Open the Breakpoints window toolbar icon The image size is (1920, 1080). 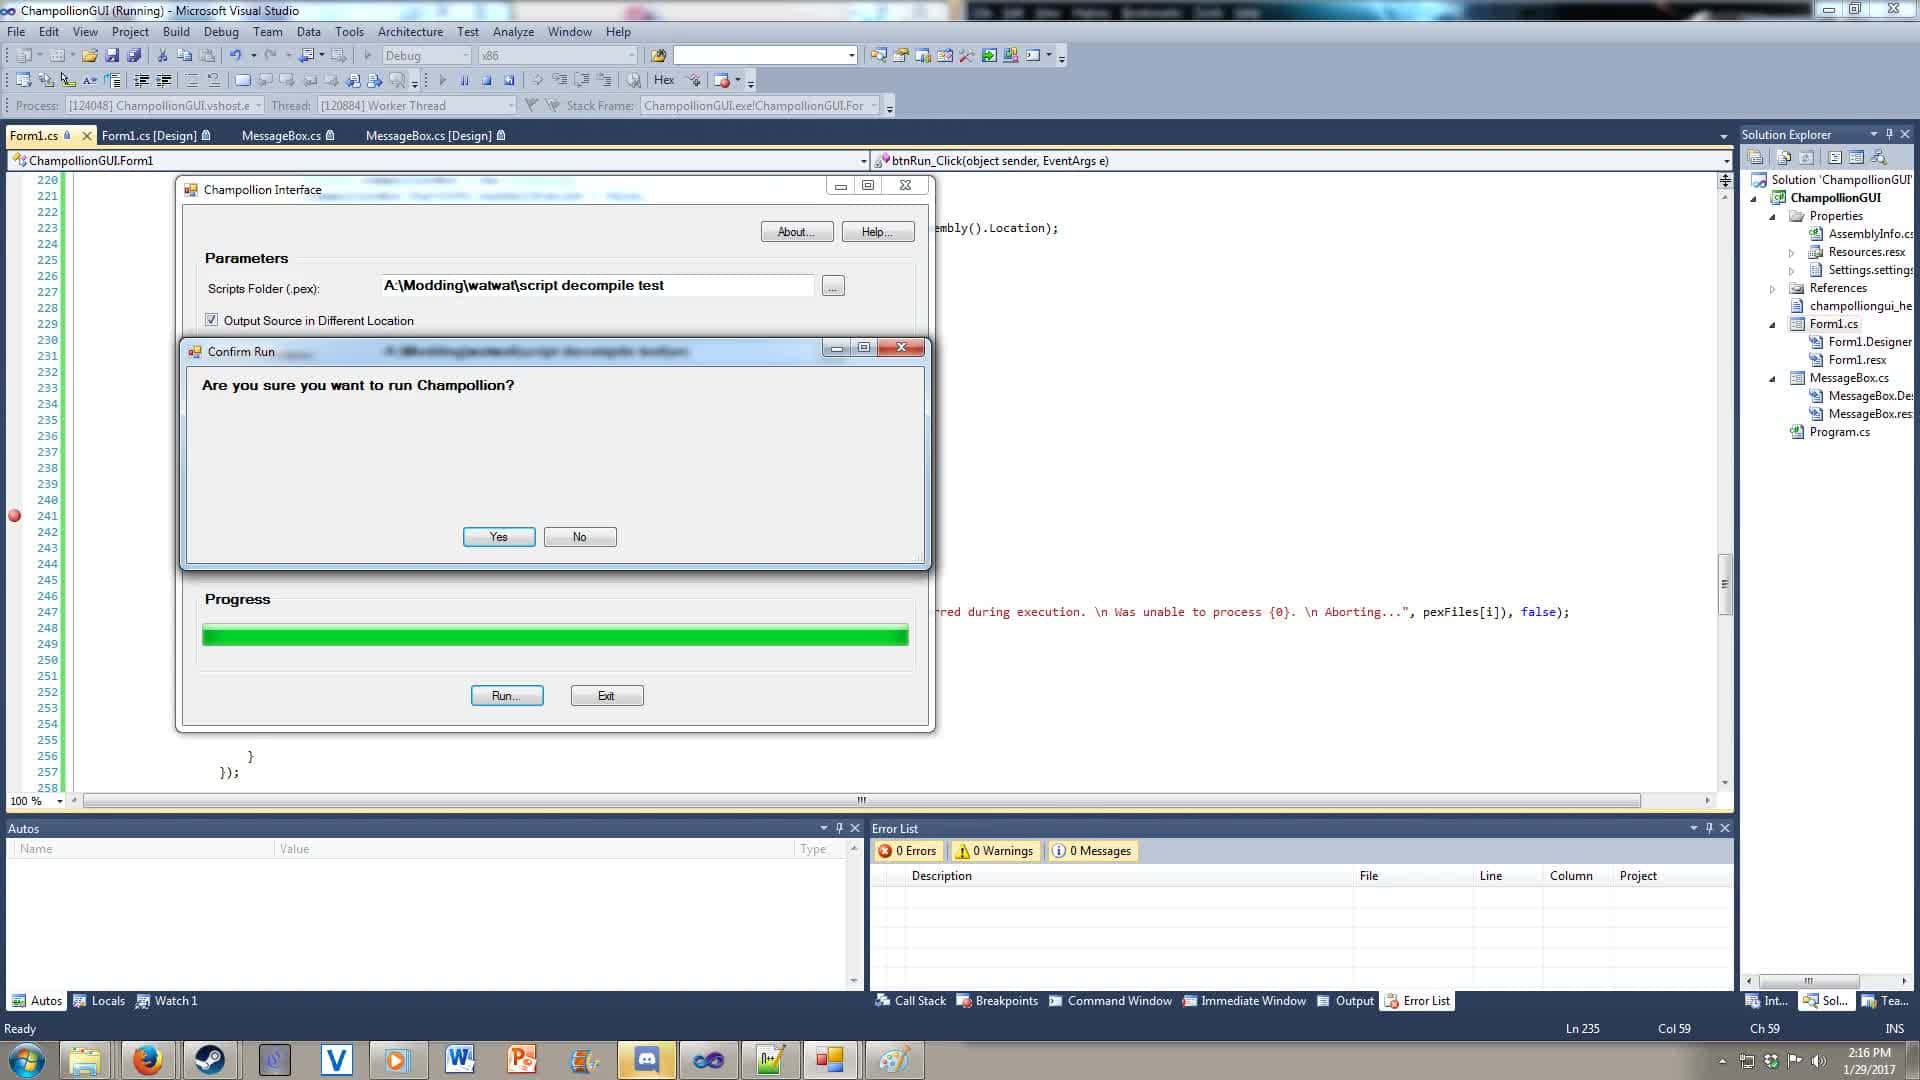pos(722,80)
